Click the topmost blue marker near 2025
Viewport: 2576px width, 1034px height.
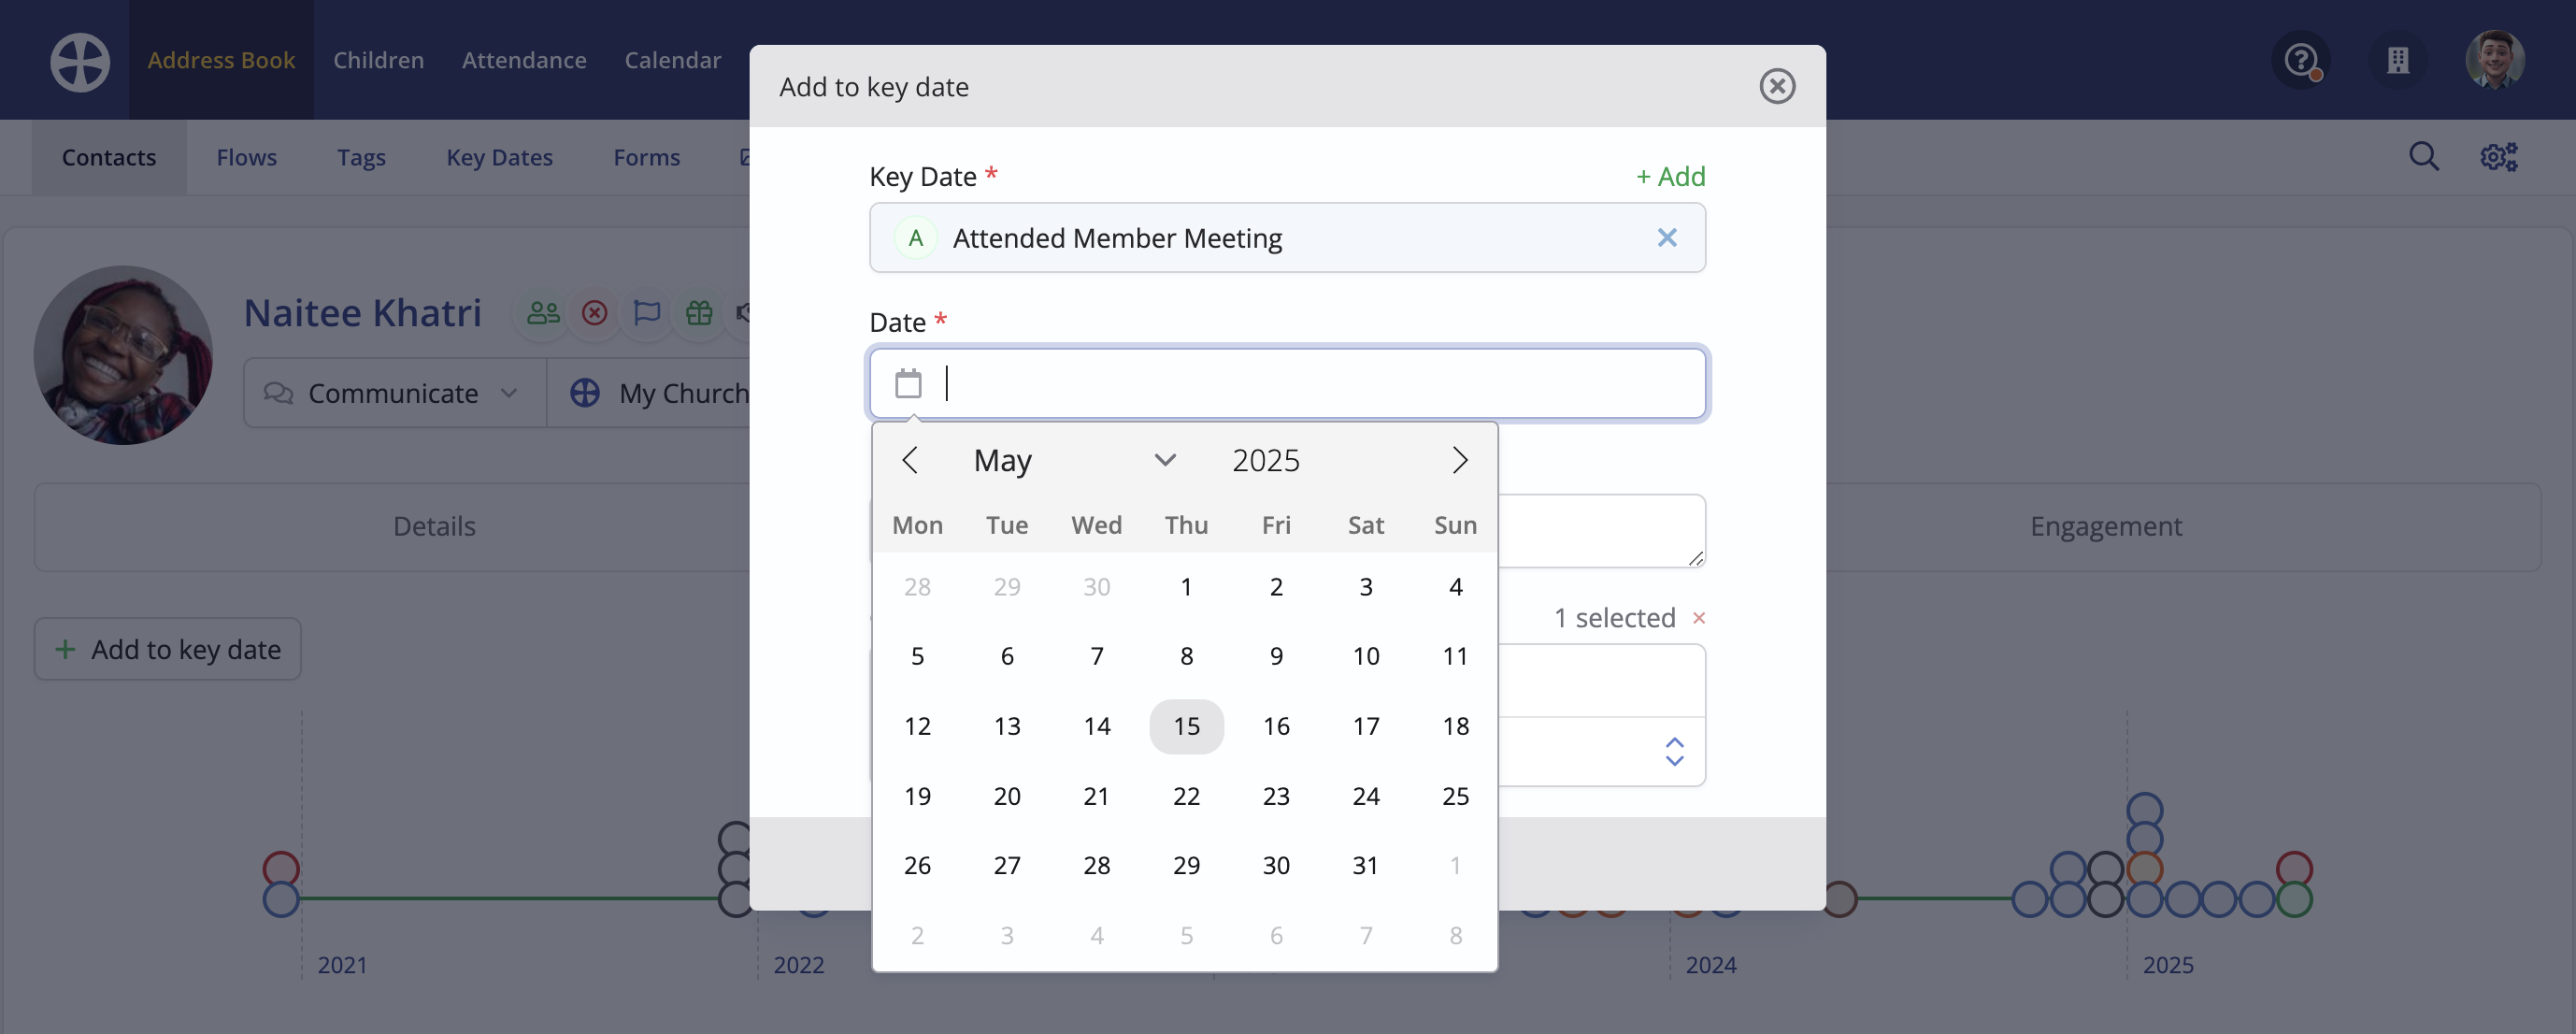click(x=2145, y=809)
